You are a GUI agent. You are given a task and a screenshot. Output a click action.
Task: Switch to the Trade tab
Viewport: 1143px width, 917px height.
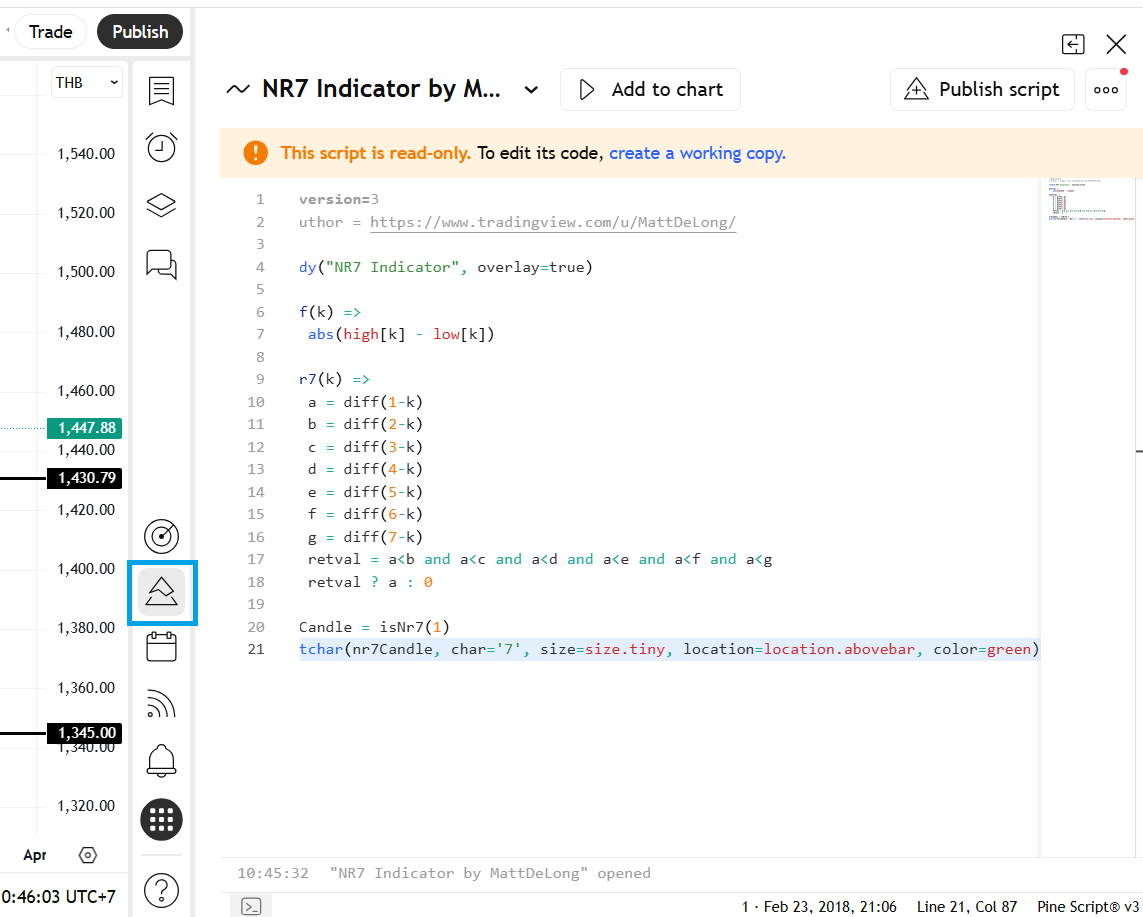click(x=50, y=32)
